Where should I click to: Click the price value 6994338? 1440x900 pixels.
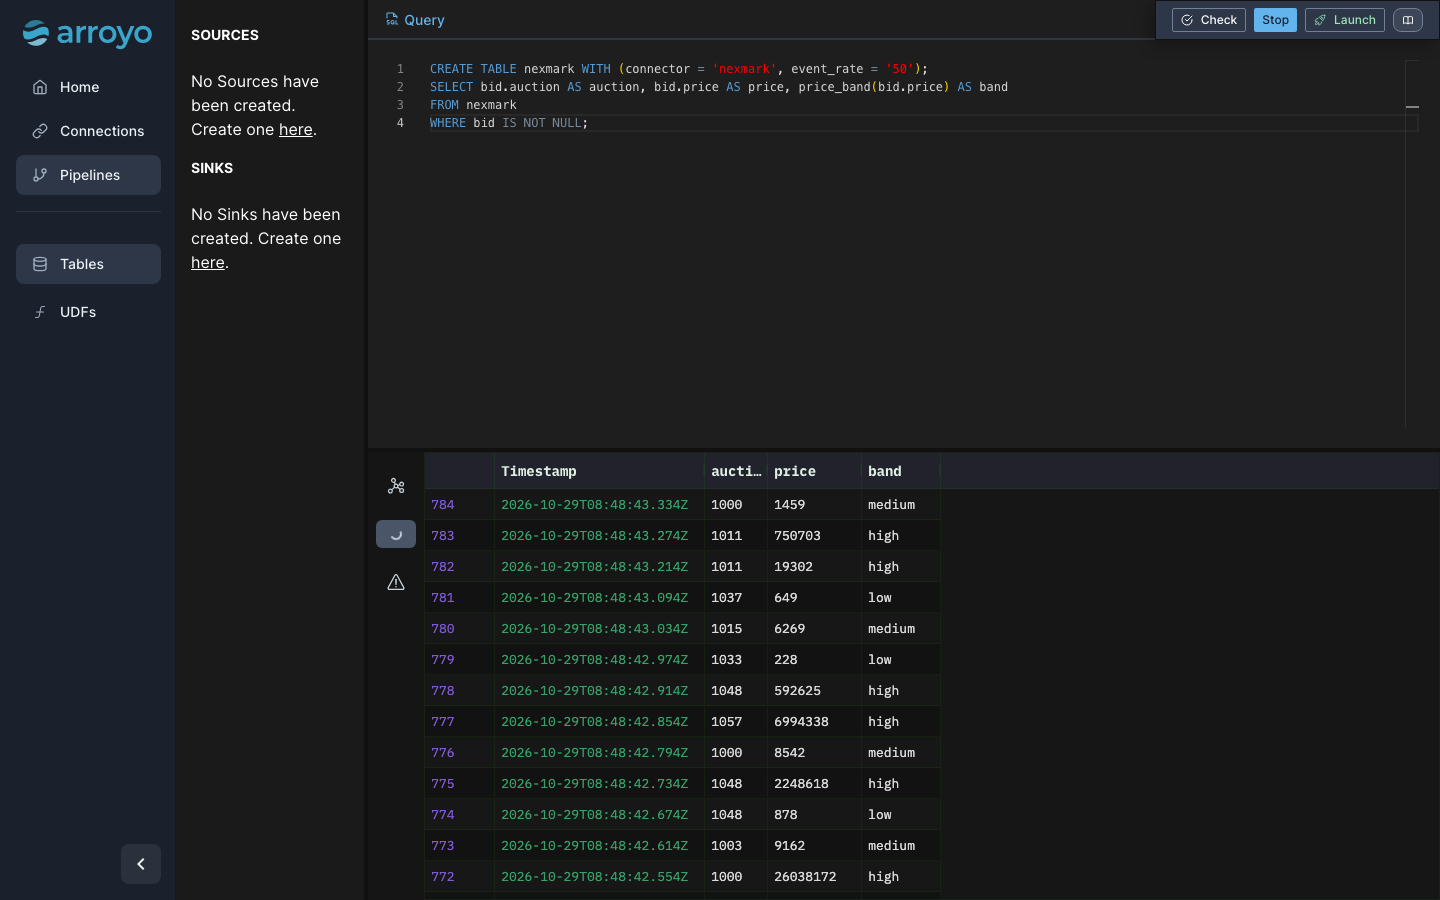click(x=801, y=722)
